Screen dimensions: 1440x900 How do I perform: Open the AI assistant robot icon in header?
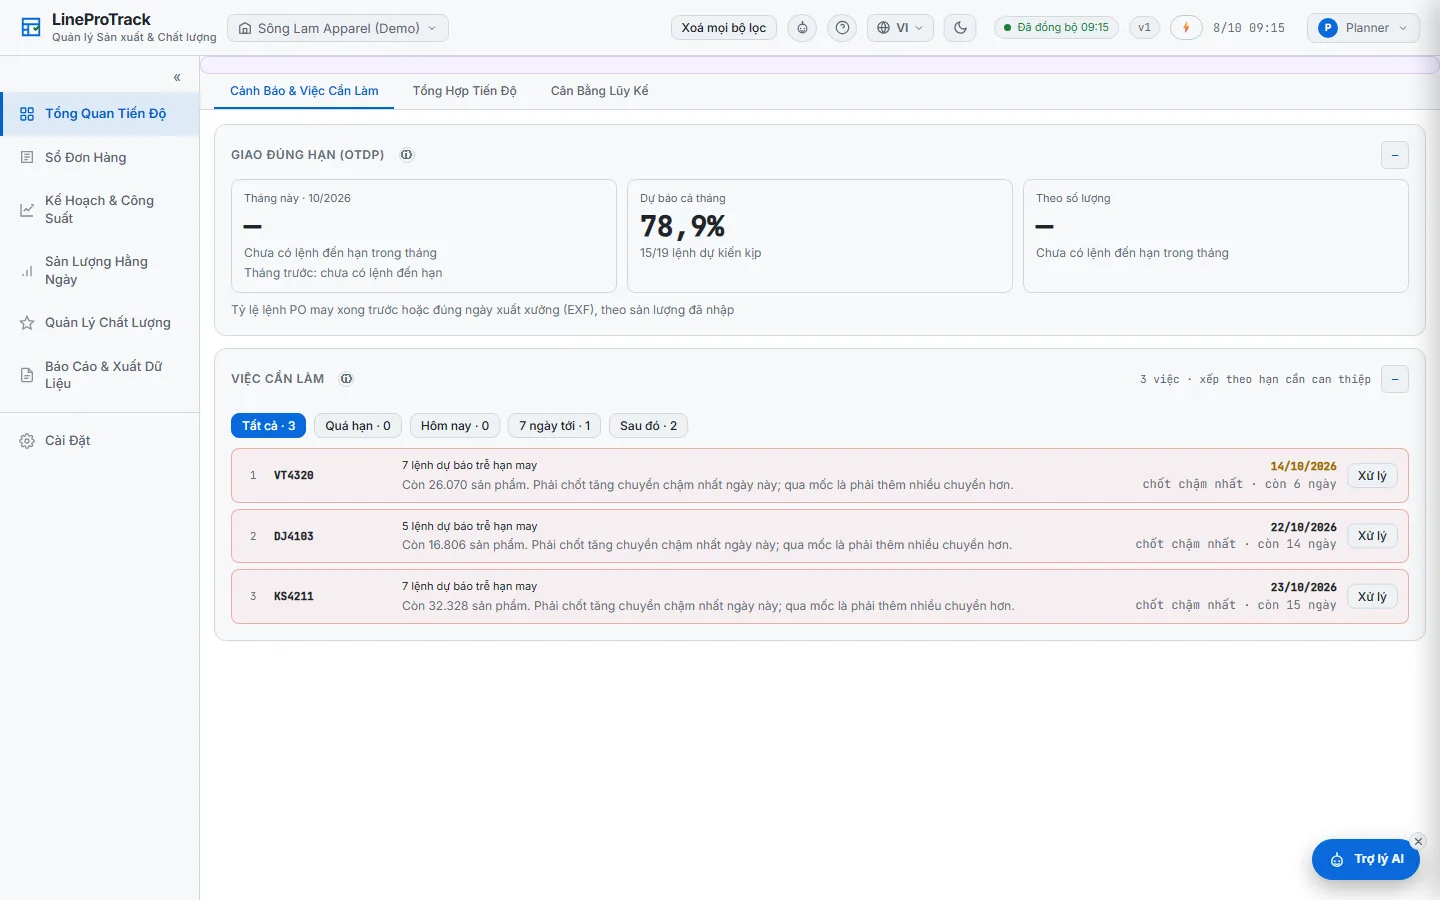802,28
